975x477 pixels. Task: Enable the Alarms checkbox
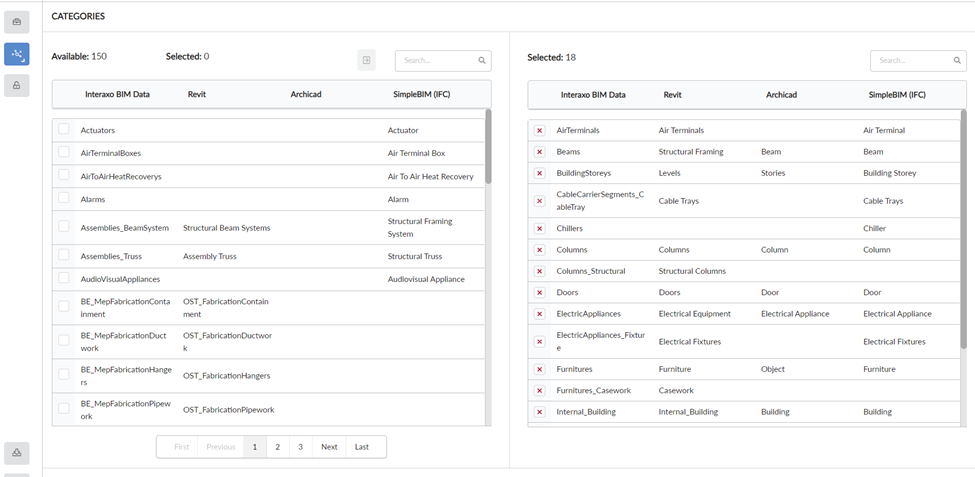pyautogui.click(x=63, y=198)
